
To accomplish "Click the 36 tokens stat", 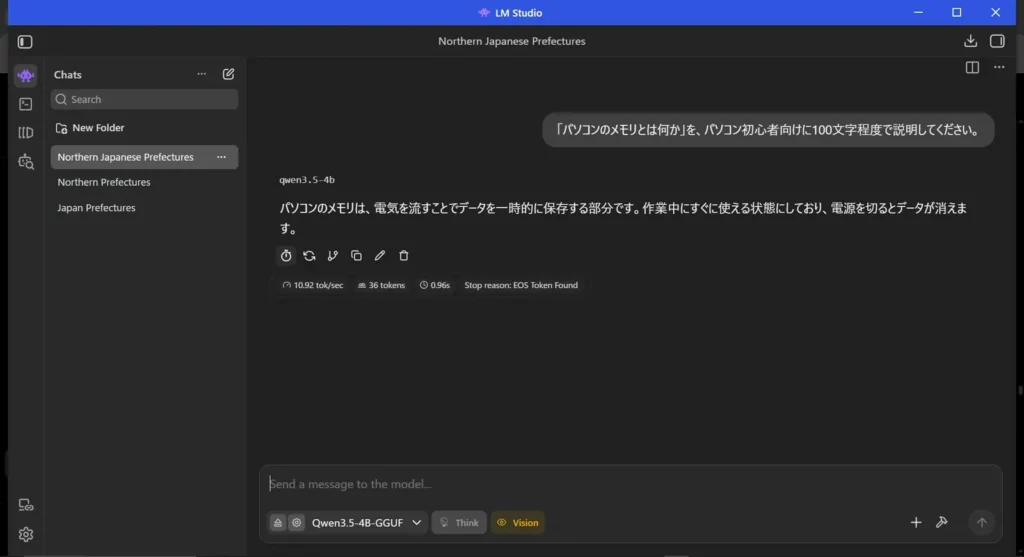I will click(381, 285).
